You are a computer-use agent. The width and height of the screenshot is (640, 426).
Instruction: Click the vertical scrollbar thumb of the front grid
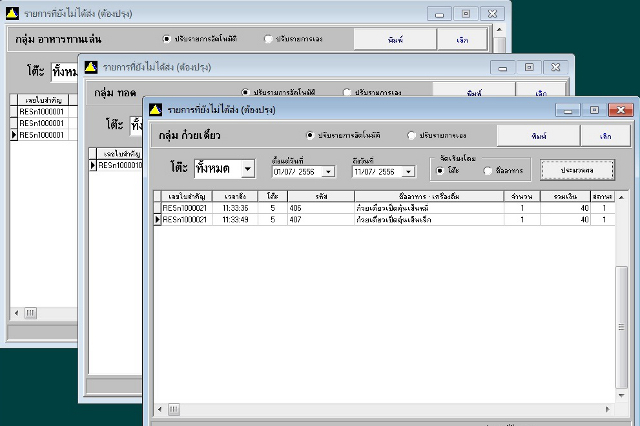[621, 327]
